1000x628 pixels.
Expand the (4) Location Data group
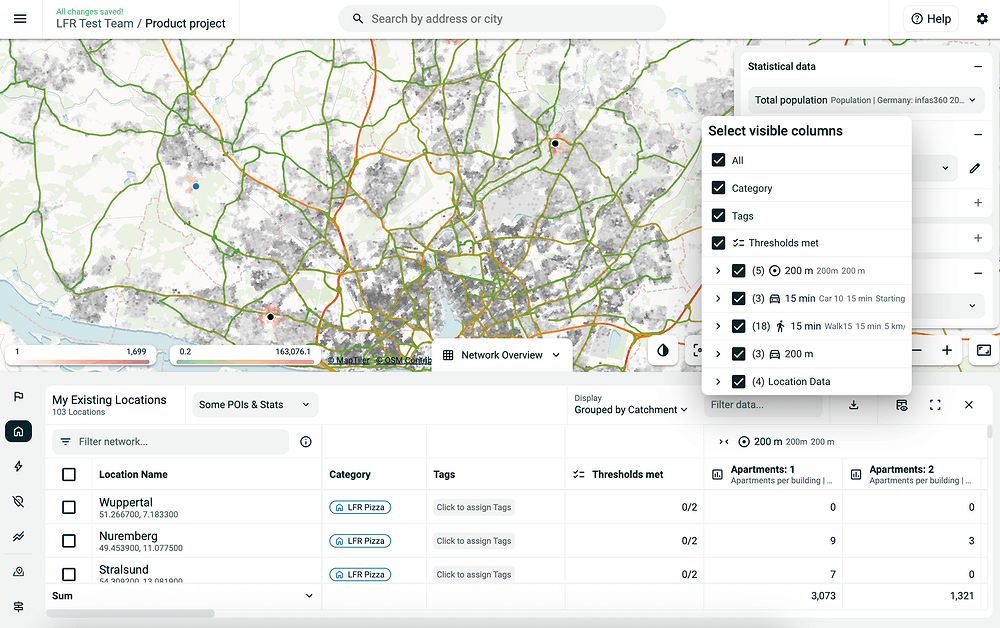point(718,381)
